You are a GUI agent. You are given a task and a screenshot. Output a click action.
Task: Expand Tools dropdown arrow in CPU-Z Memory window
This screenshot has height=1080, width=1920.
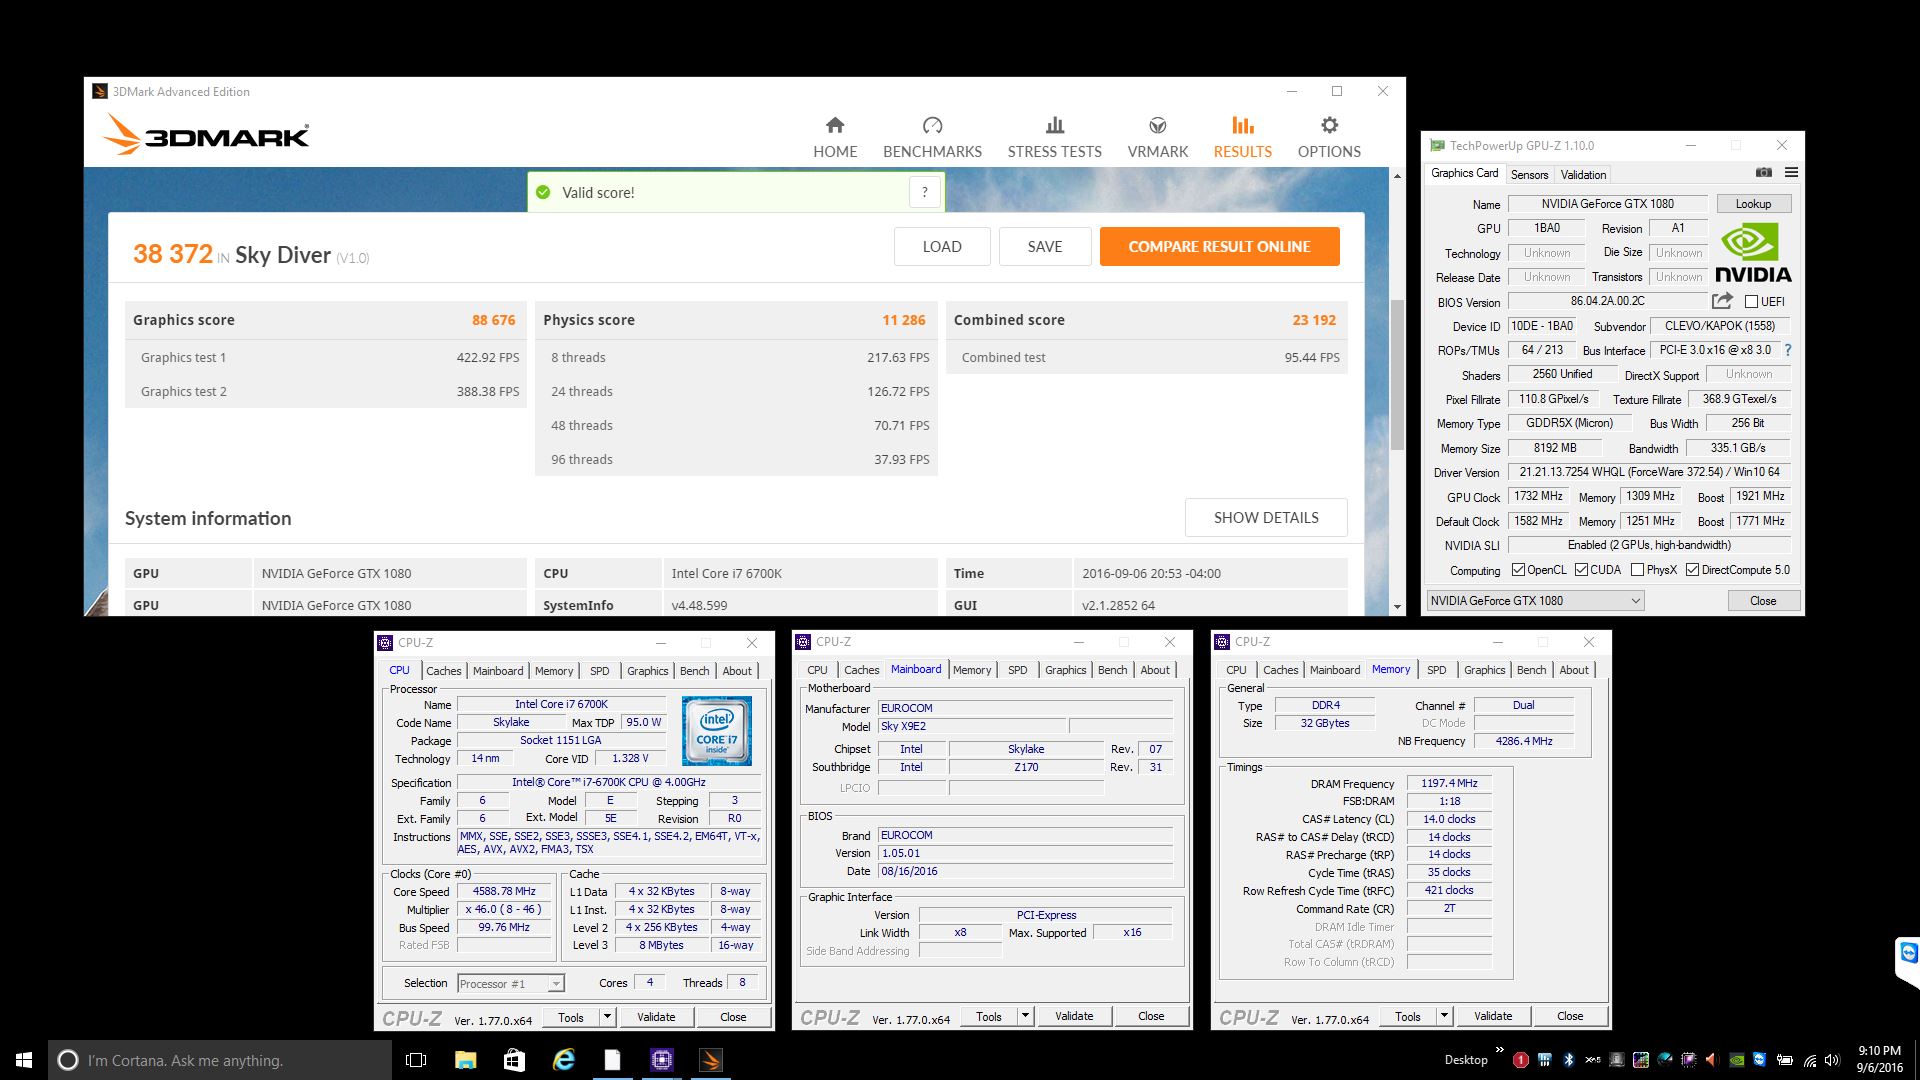pos(1444,1016)
